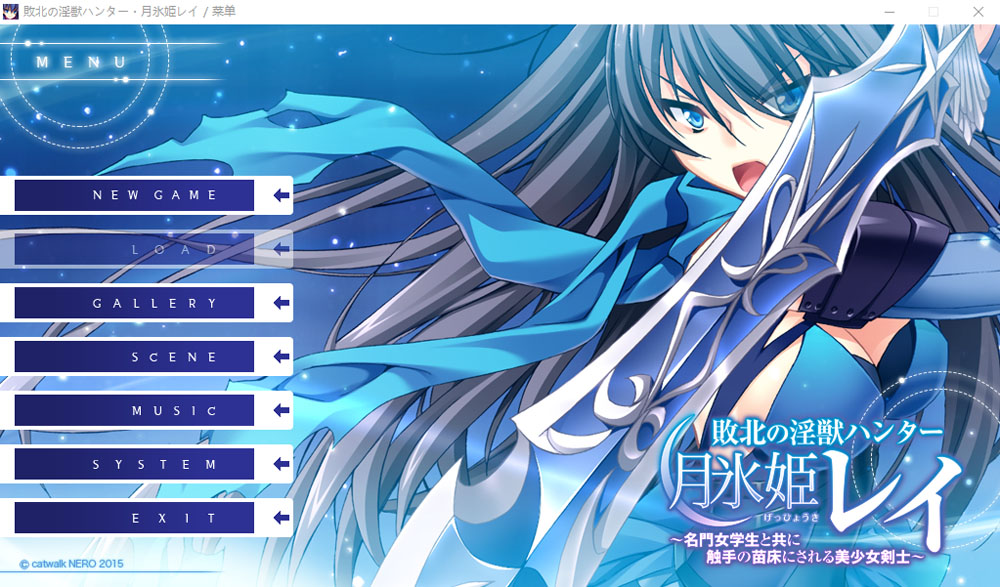Click the arrow icon beside NEW GAME
Image resolution: width=1000 pixels, height=587 pixels.
(x=280, y=195)
